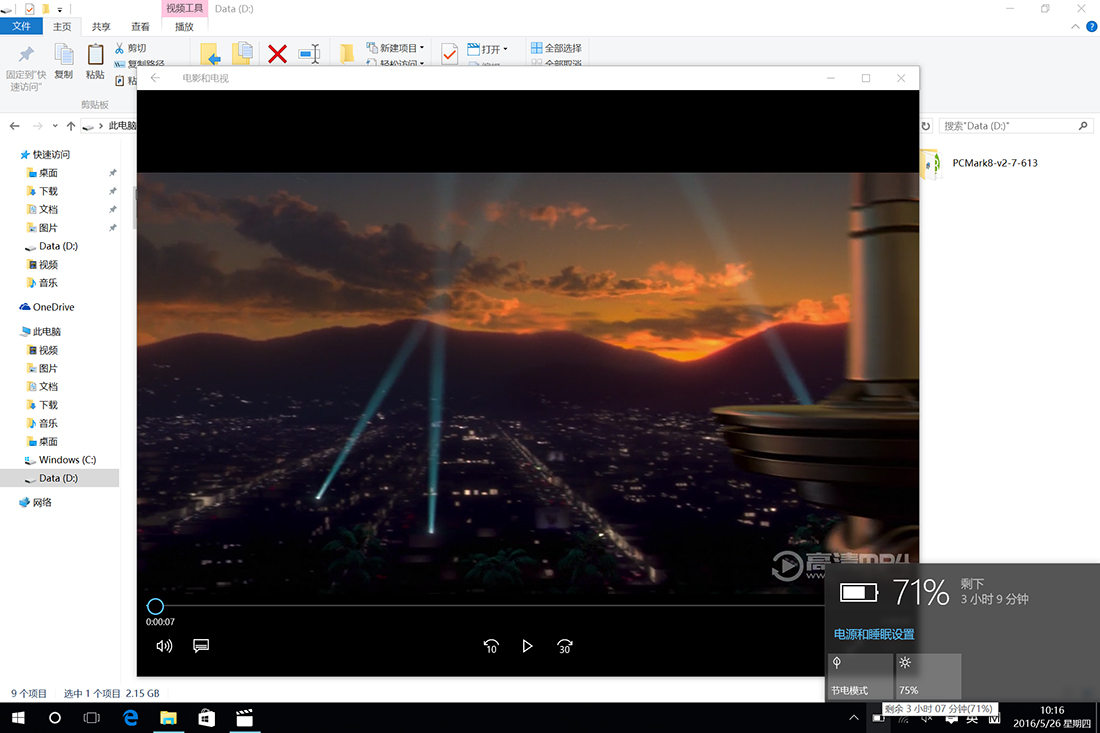The height and width of the screenshot is (733, 1100).
Task: Skip back 10 seconds in the video
Action: (491, 646)
